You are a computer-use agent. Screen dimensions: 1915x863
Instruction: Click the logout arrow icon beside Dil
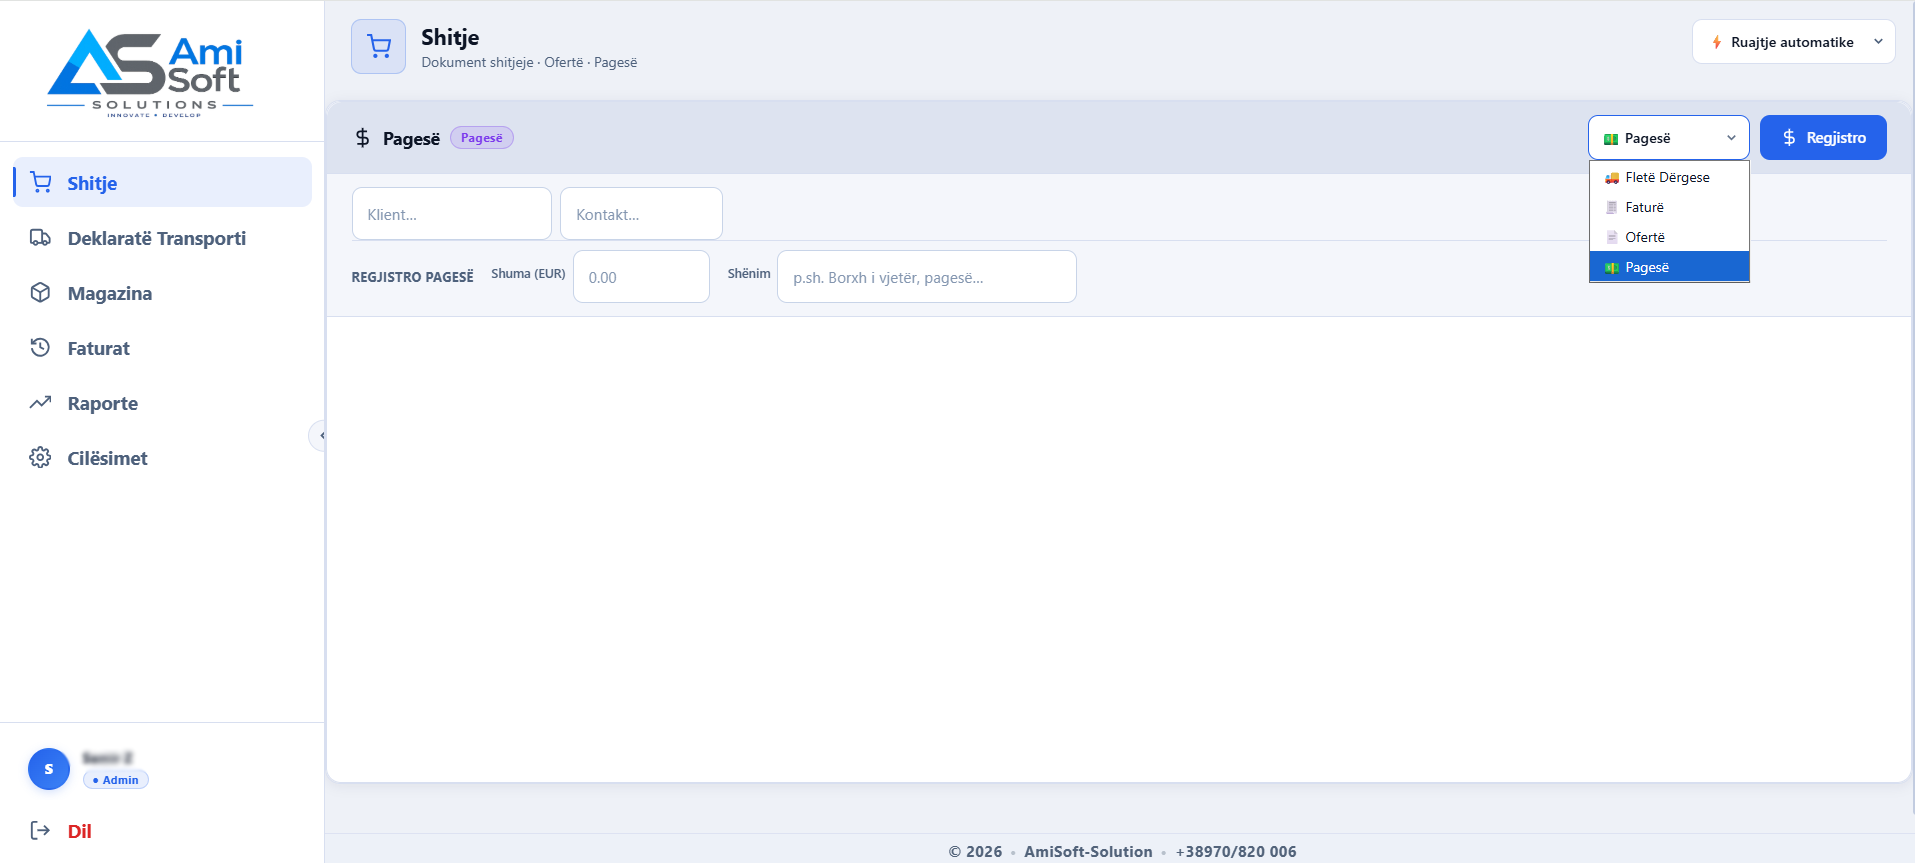click(x=40, y=830)
